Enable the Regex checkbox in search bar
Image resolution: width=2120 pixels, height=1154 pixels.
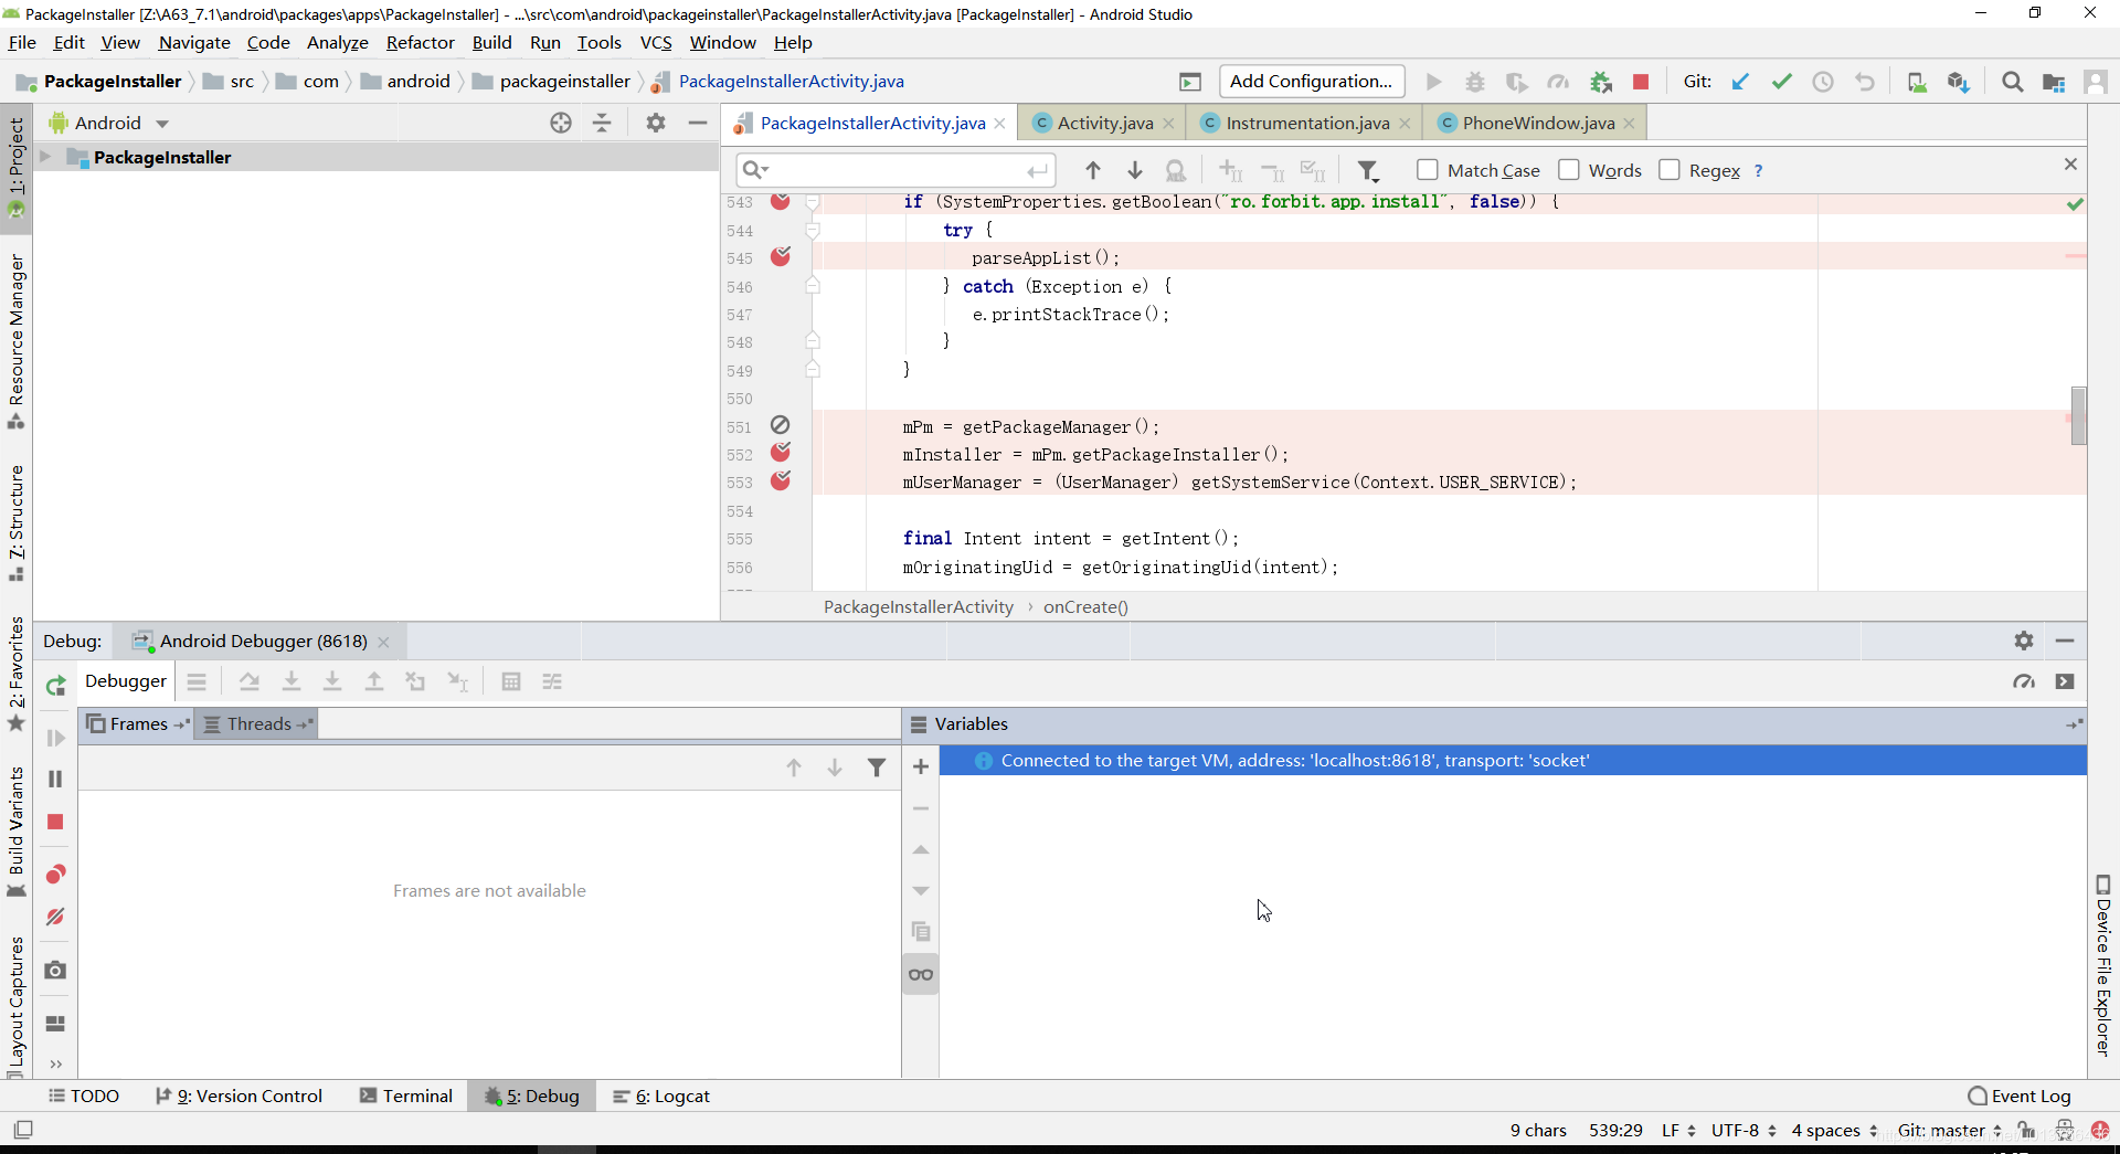point(1671,169)
